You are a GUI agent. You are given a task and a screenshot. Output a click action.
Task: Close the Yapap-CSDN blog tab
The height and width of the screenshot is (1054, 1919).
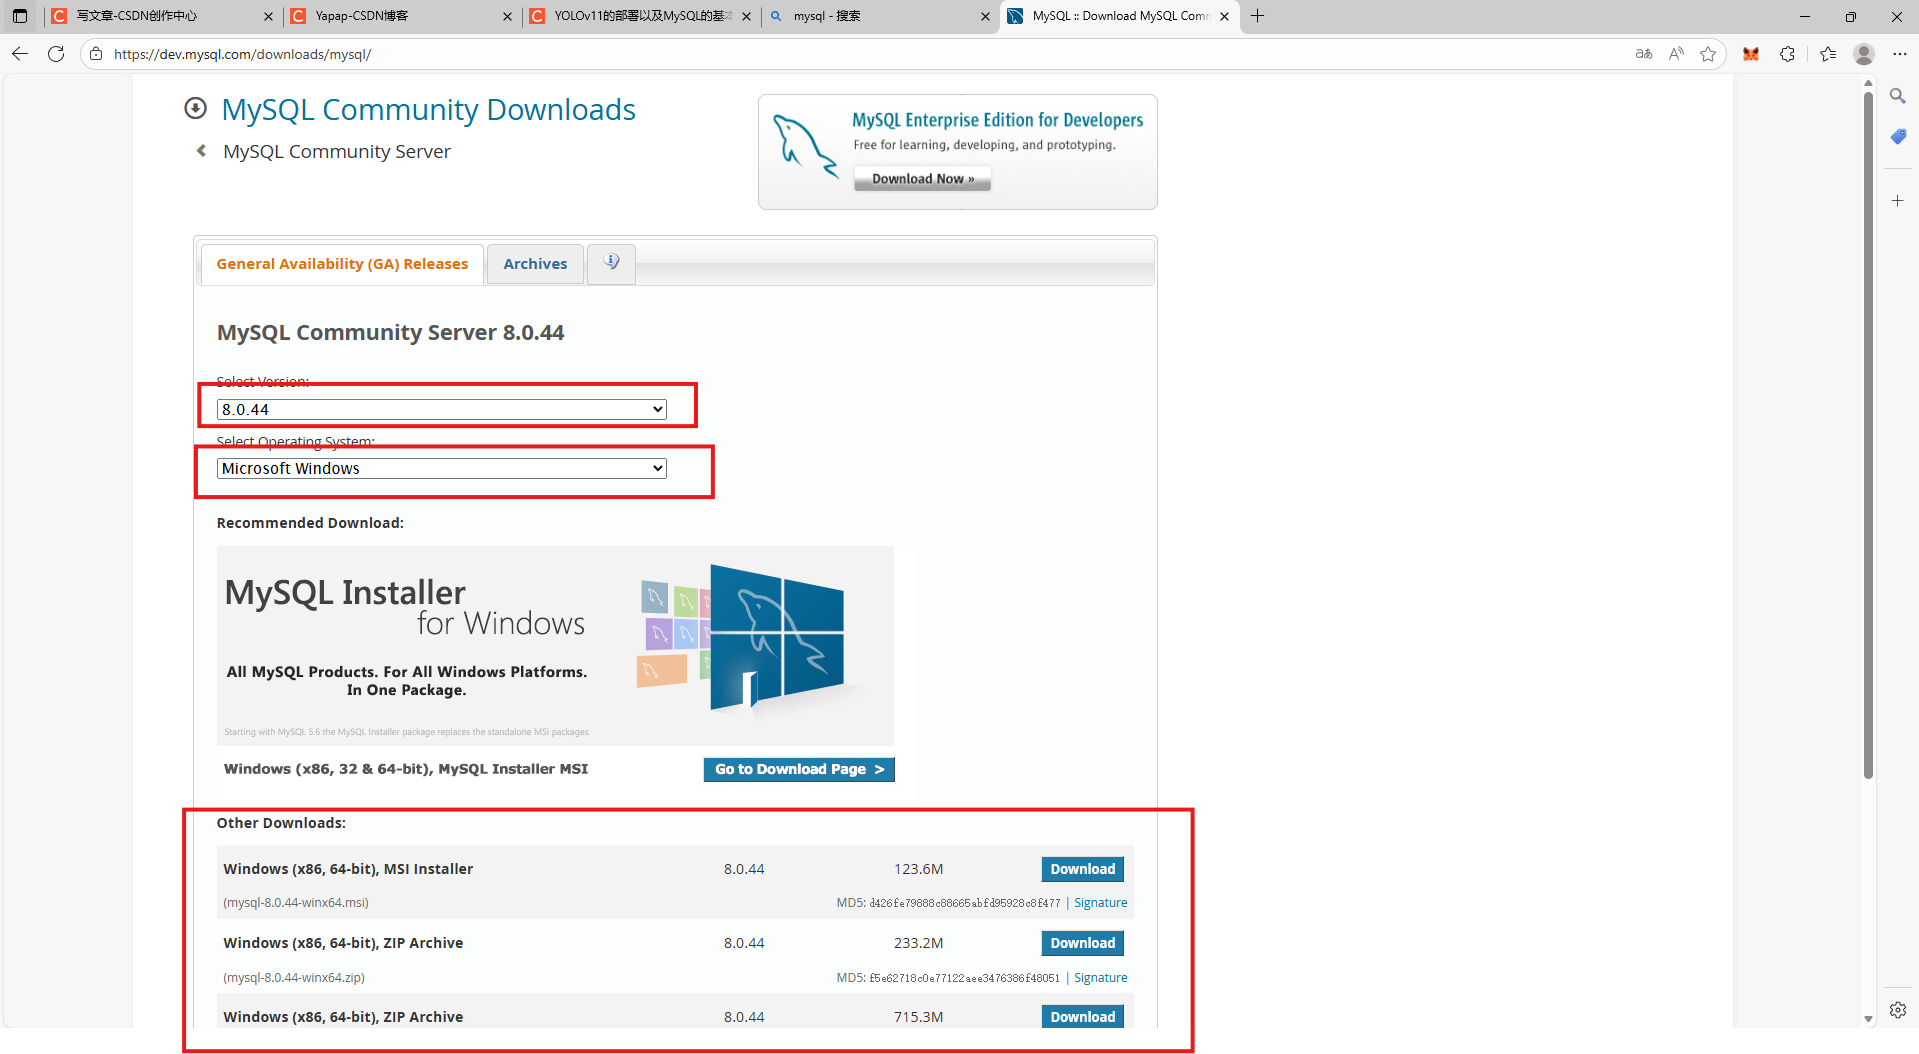507,16
